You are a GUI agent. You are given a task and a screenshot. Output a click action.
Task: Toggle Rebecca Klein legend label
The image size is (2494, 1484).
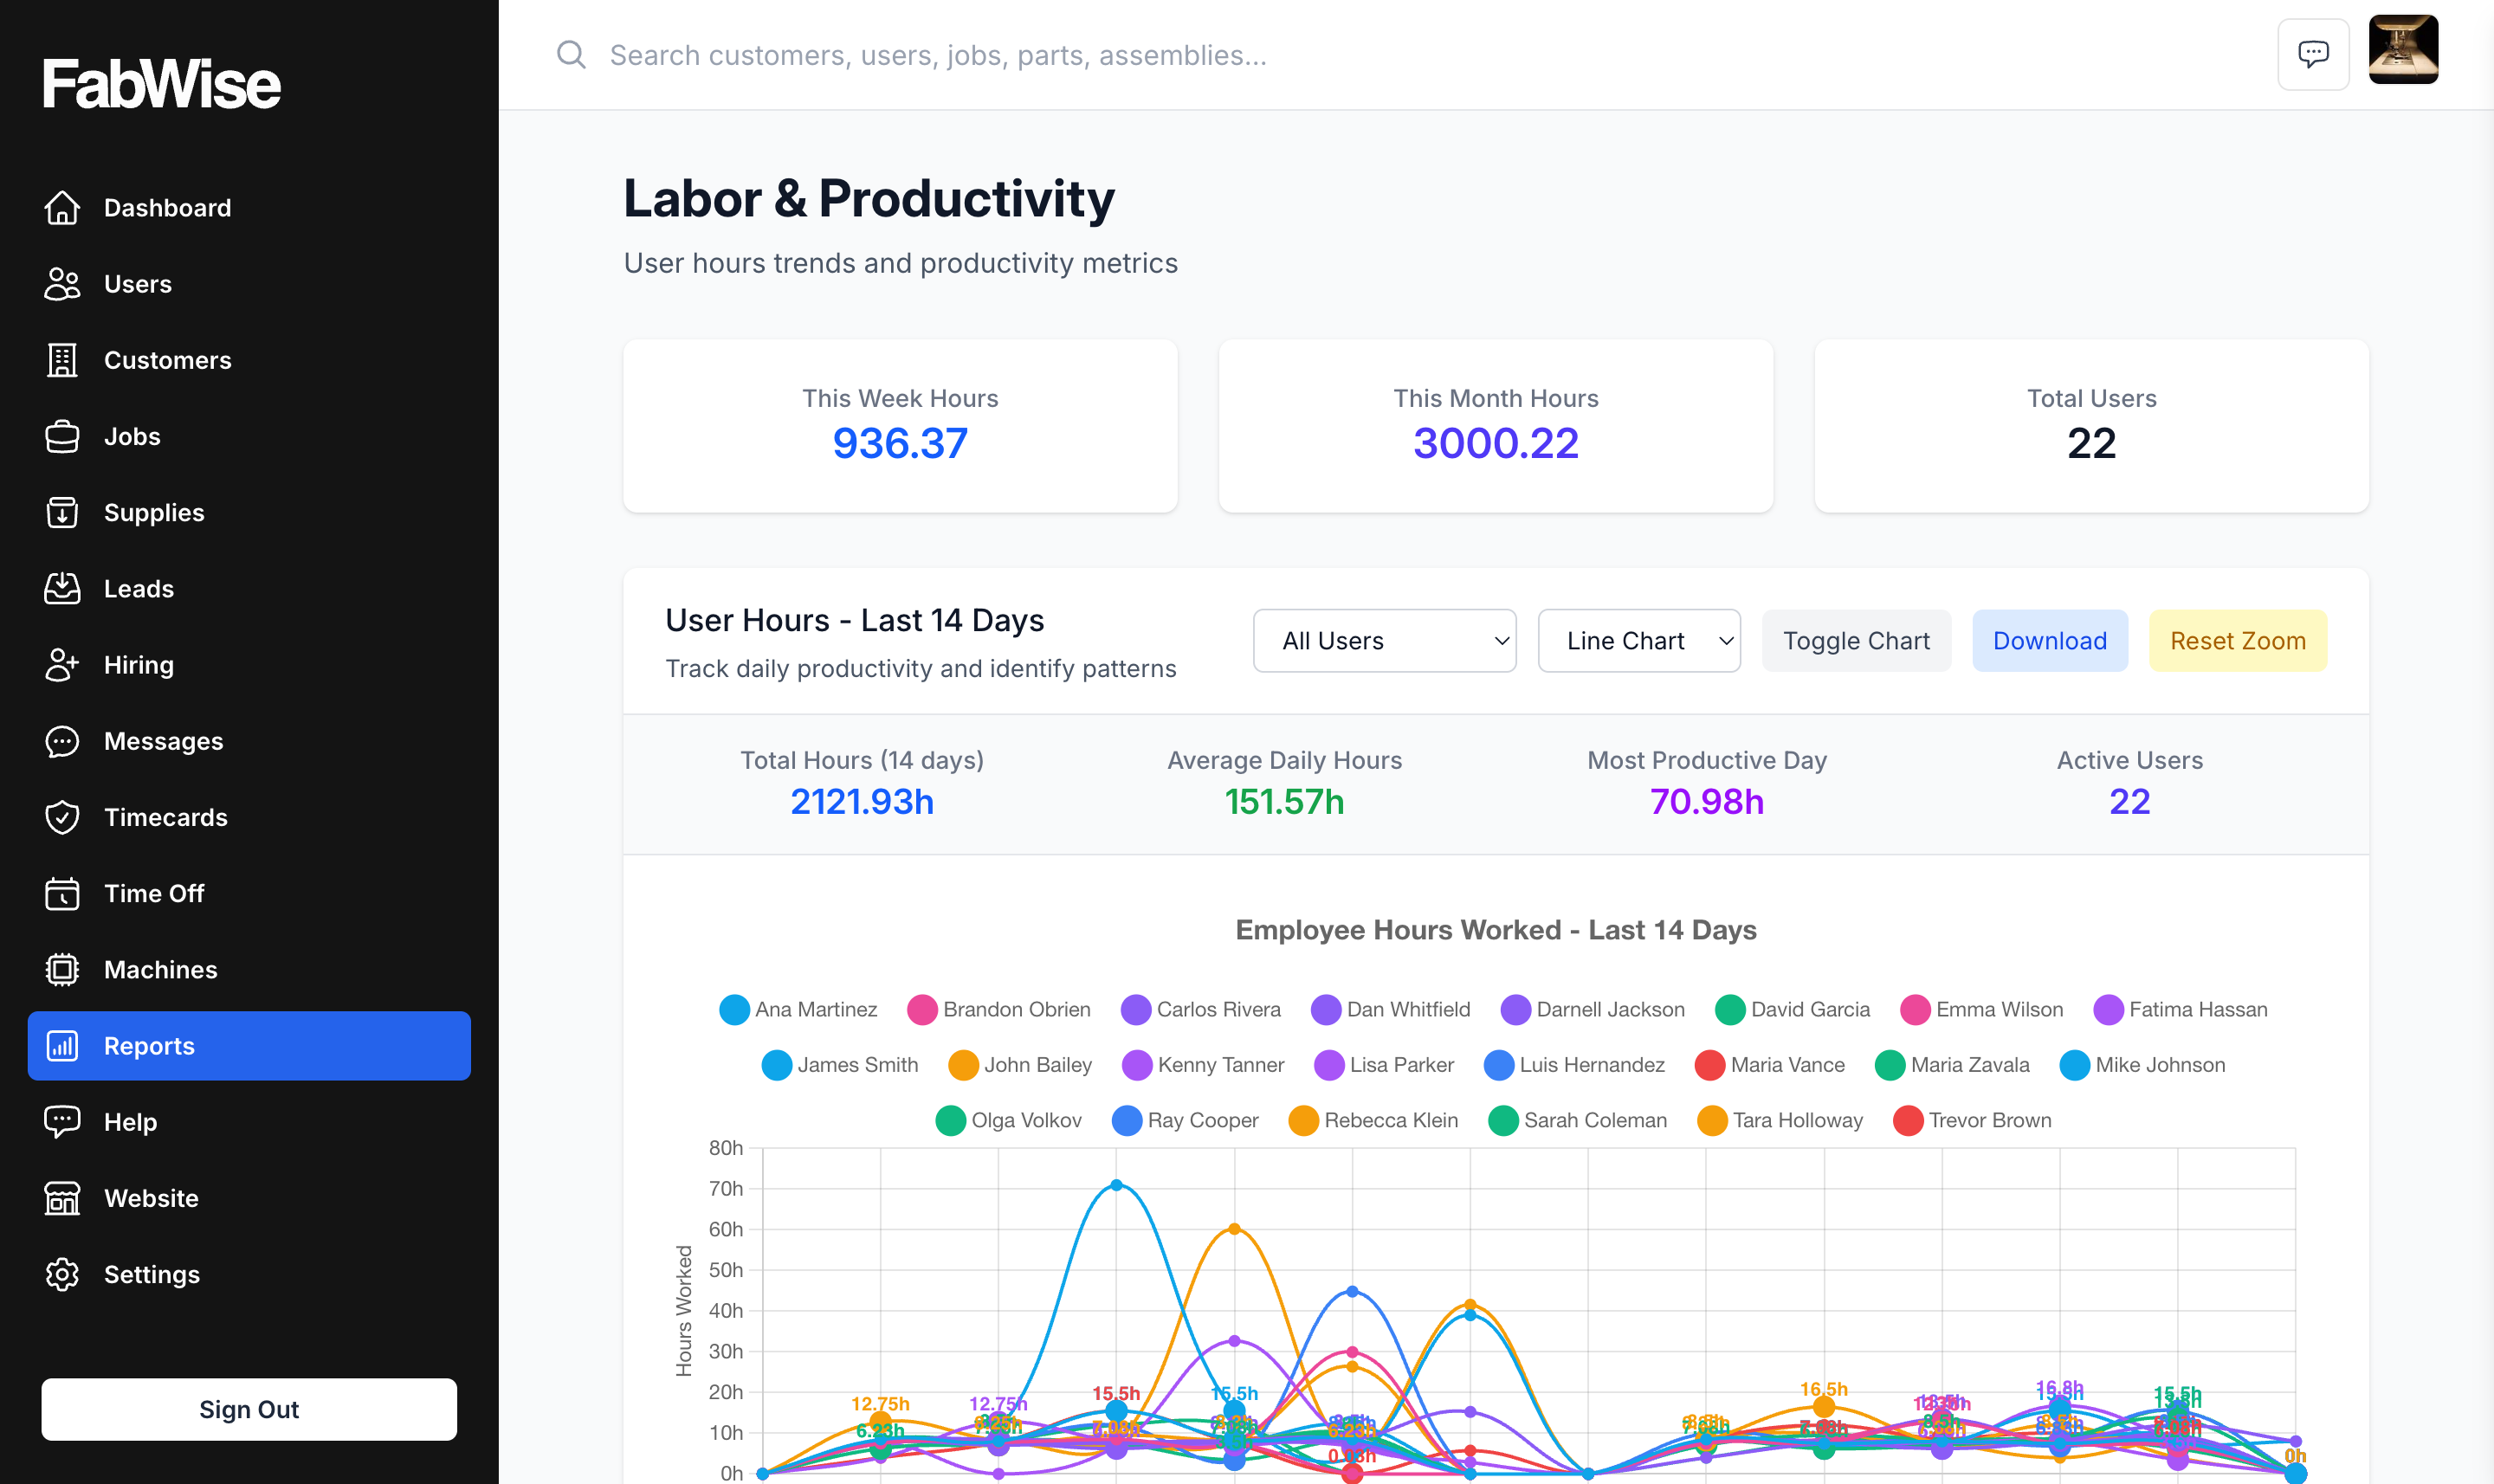[x=1391, y=1120]
